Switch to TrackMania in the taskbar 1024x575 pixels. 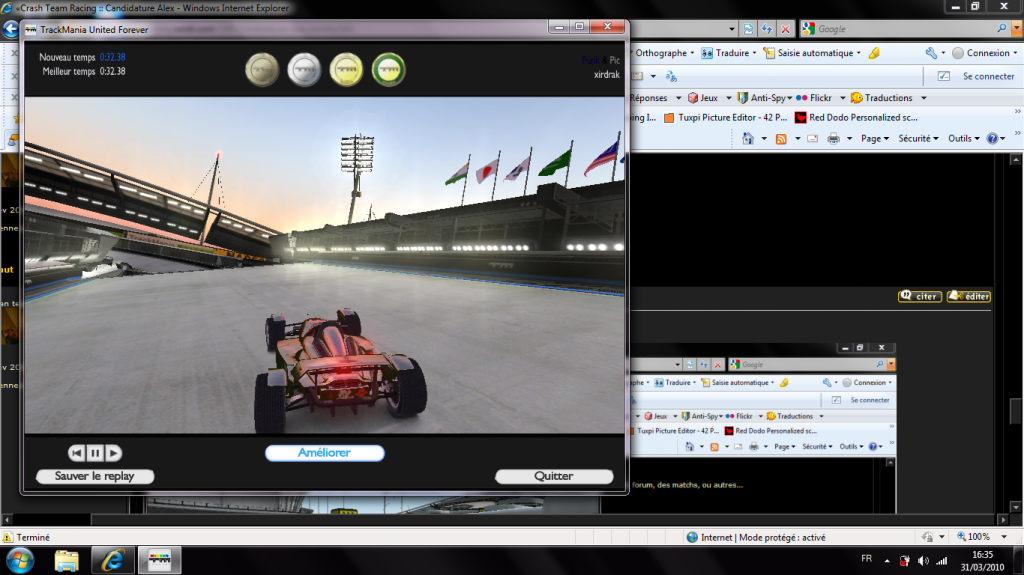(x=159, y=560)
